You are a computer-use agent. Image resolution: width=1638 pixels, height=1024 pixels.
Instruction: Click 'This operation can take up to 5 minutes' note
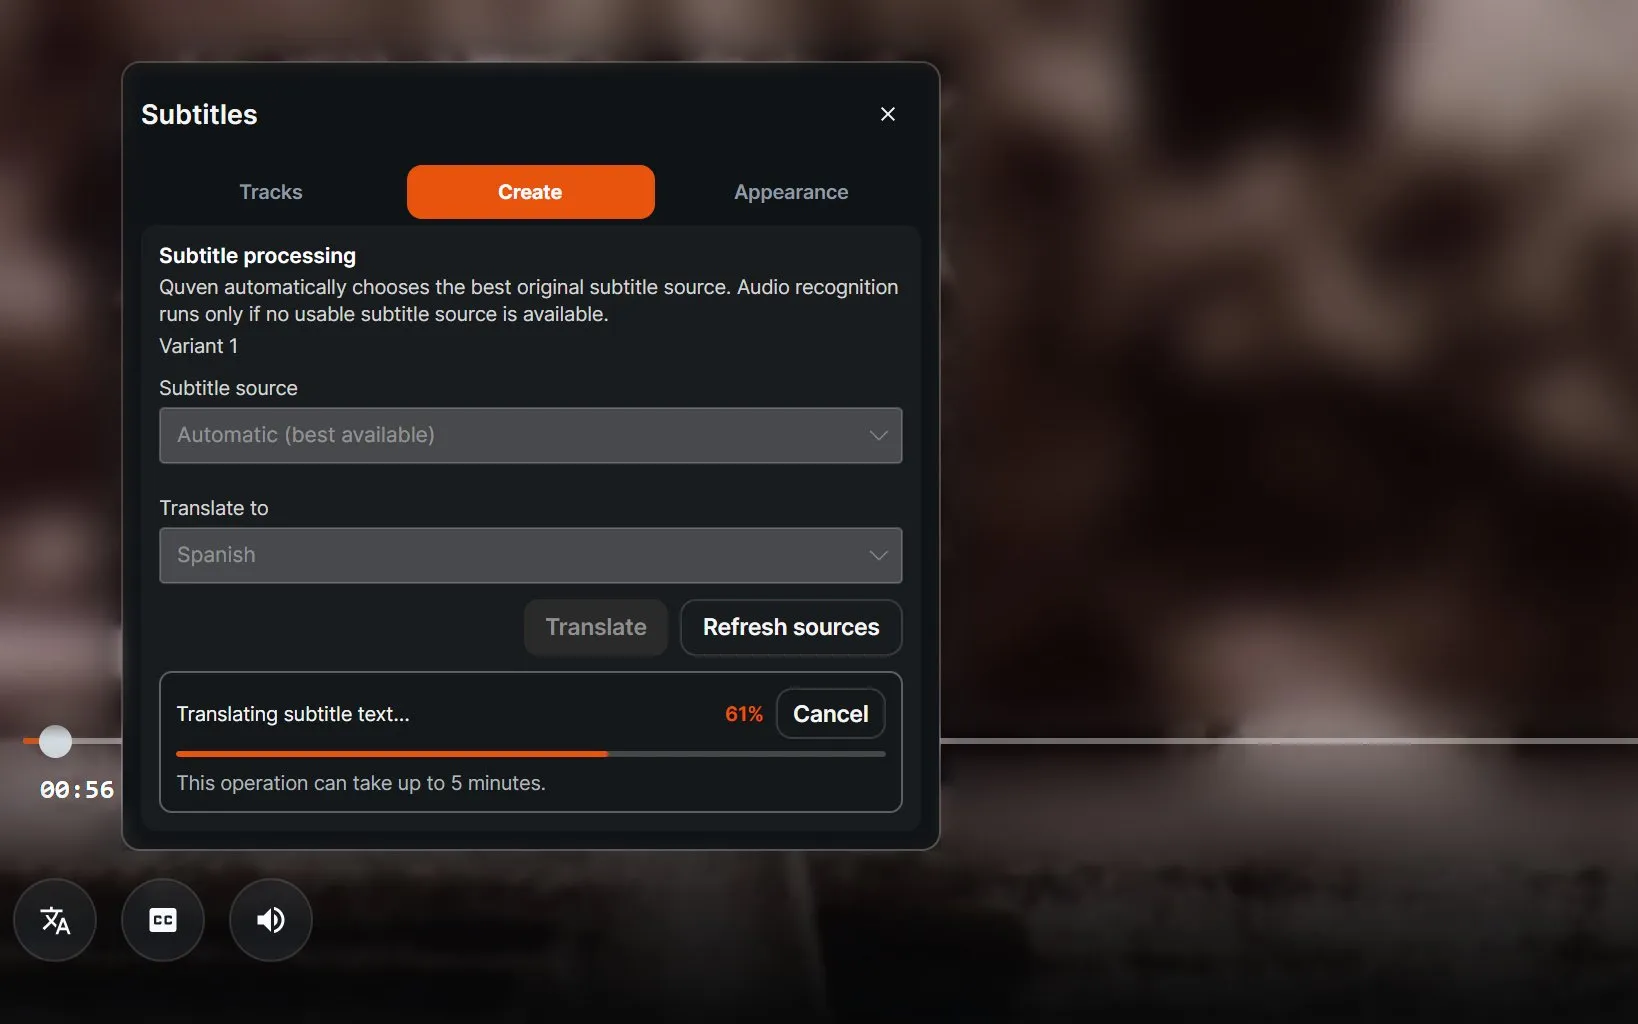click(x=361, y=783)
